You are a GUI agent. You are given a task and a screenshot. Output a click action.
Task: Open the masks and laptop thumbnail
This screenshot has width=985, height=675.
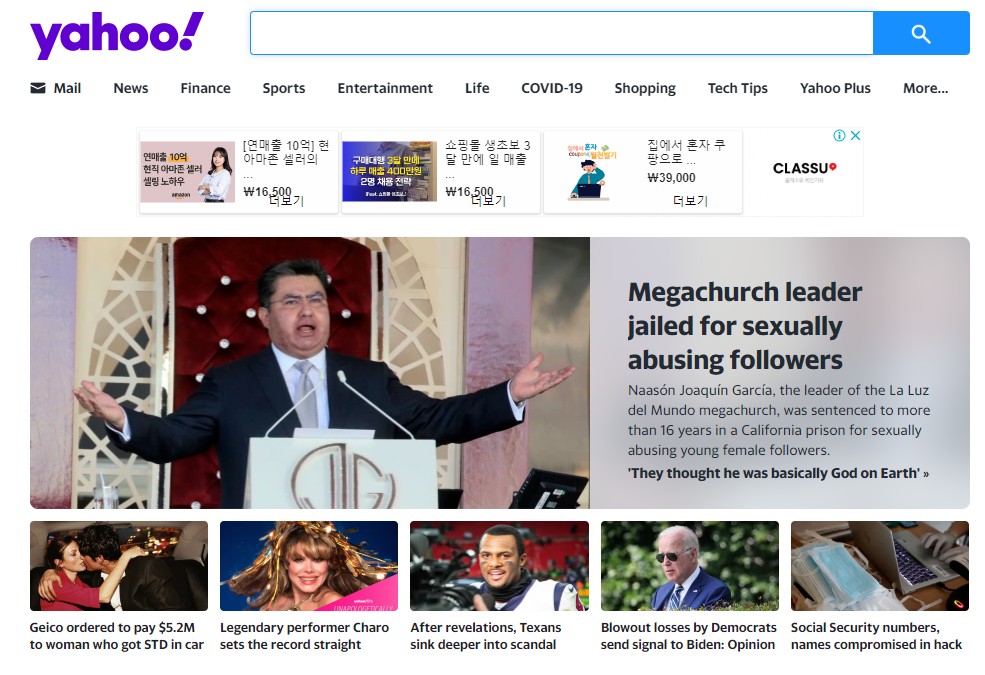click(880, 566)
